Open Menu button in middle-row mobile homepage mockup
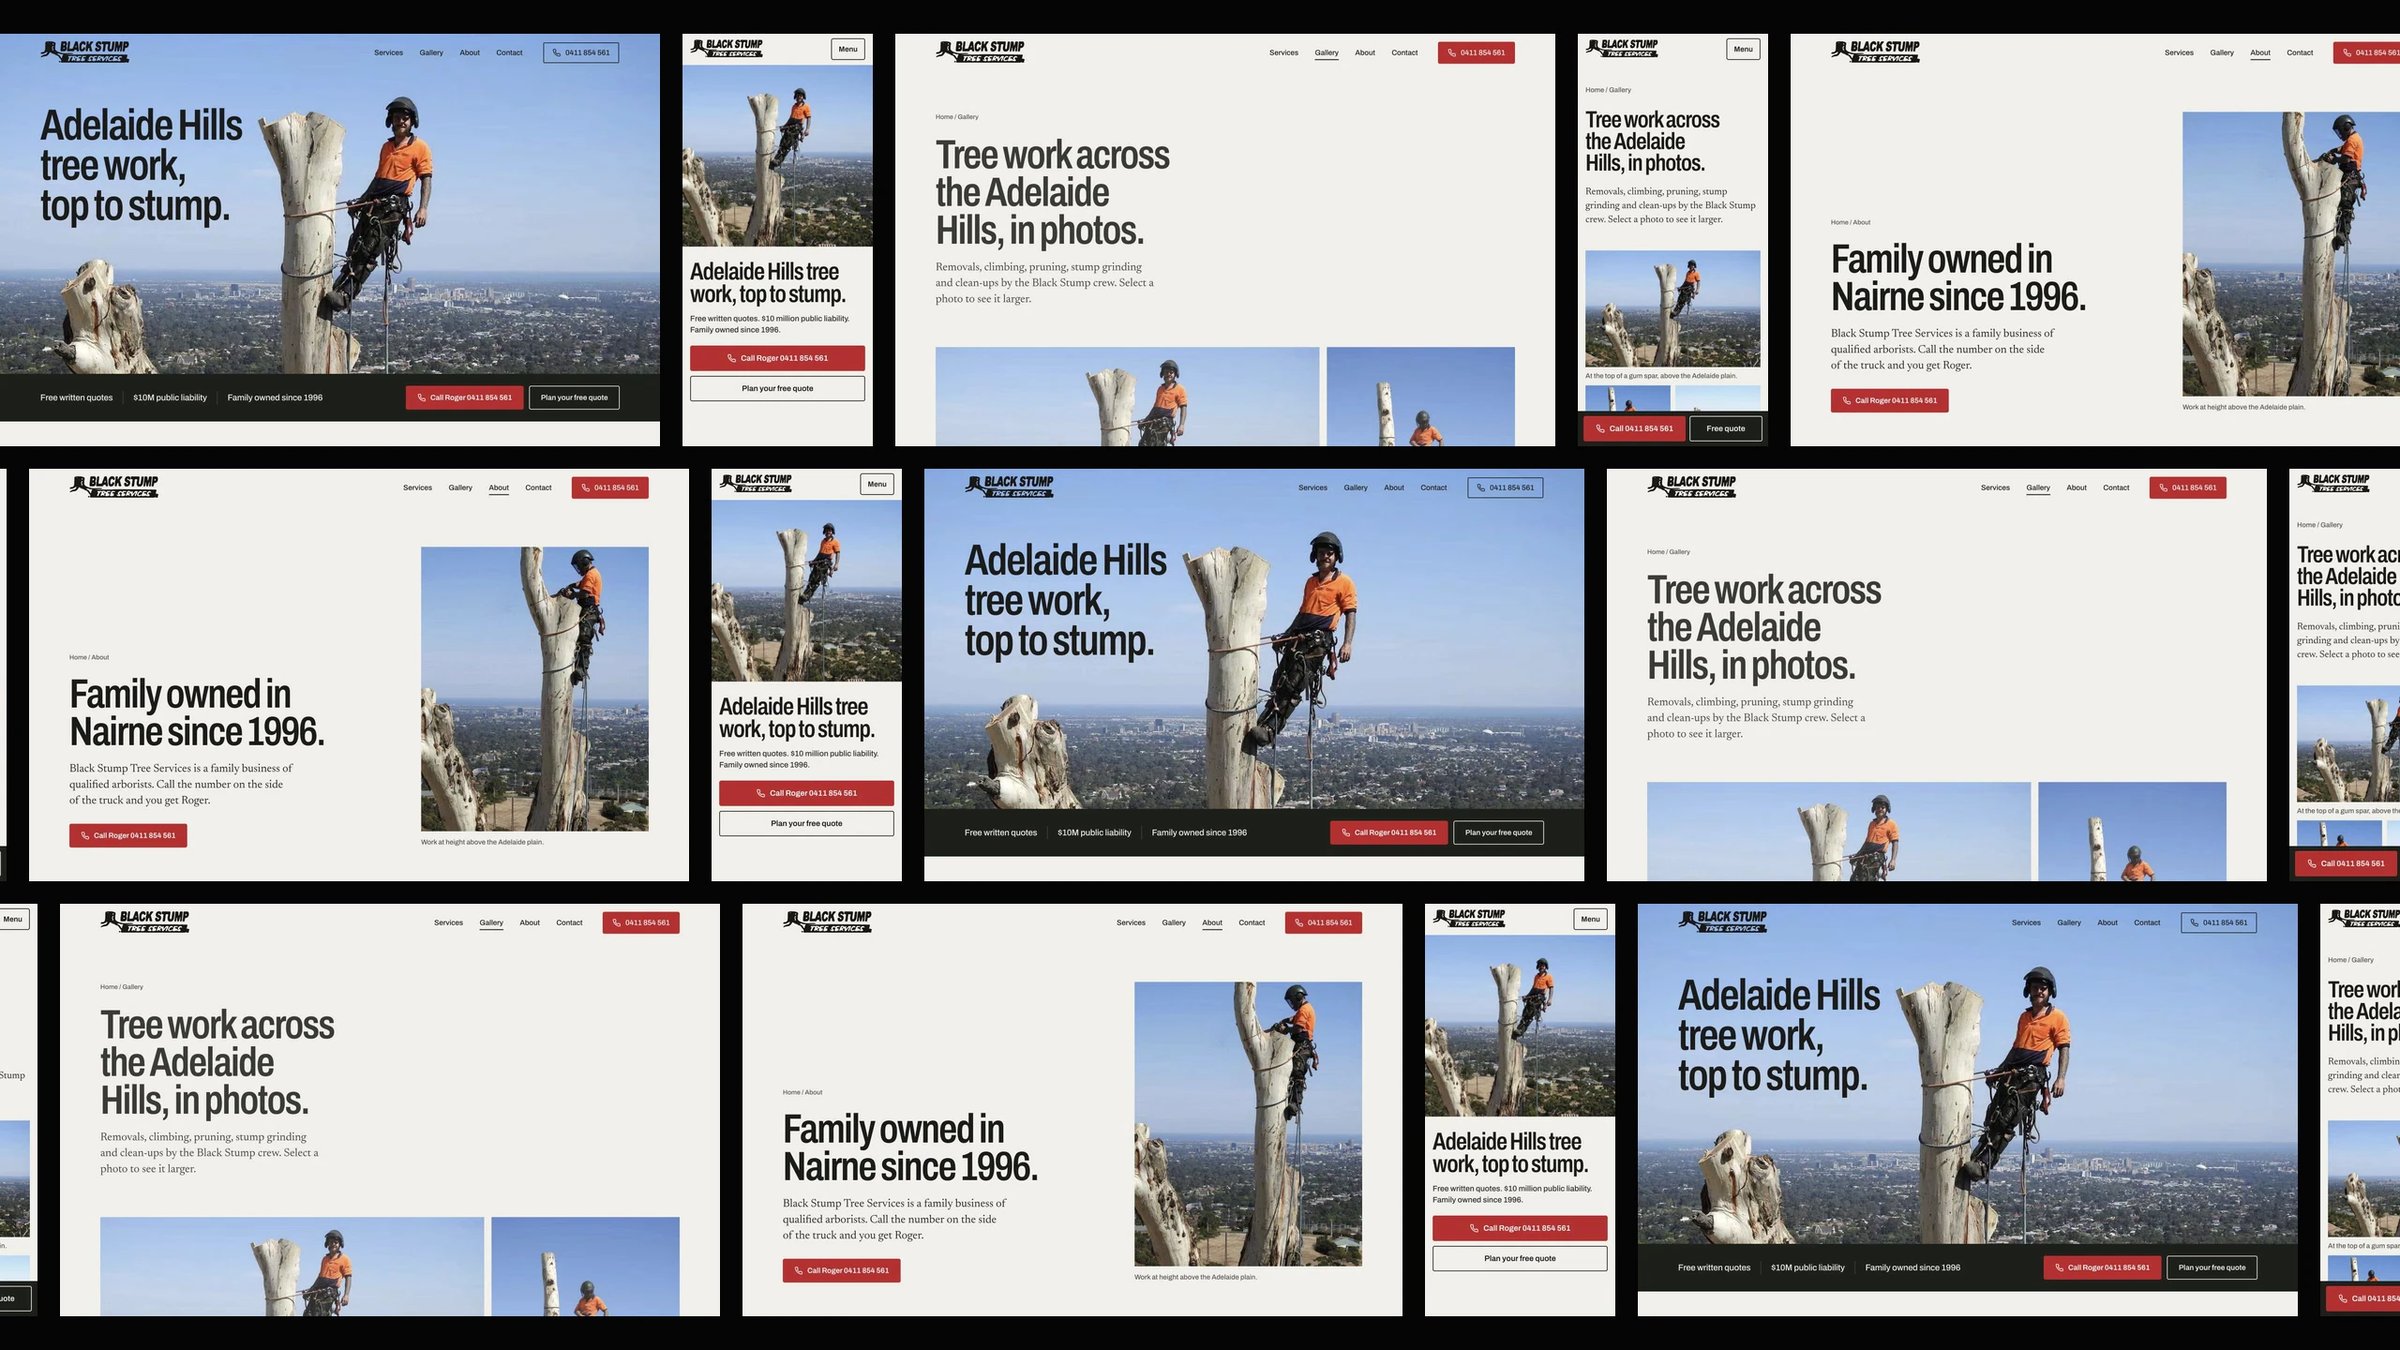 (x=877, y=484)
